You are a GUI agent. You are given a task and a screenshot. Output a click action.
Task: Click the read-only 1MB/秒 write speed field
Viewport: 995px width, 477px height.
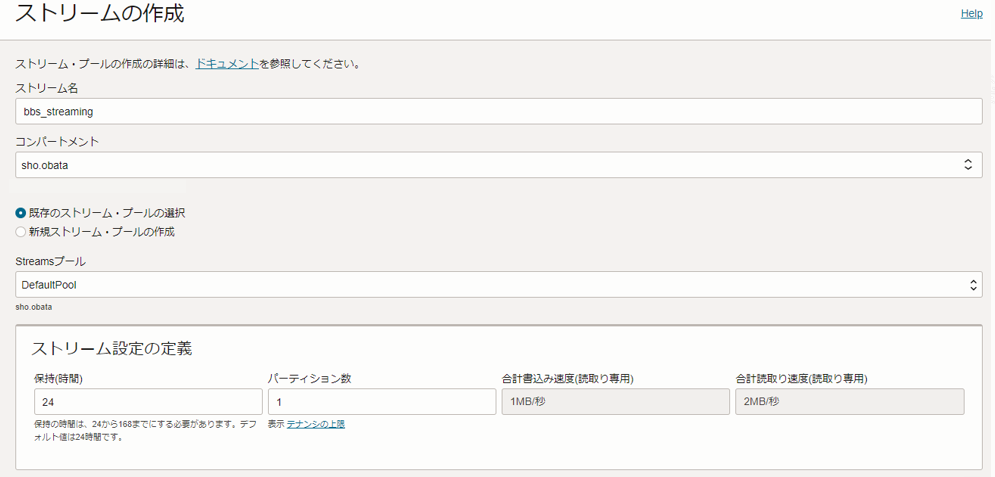pos(616,402)
